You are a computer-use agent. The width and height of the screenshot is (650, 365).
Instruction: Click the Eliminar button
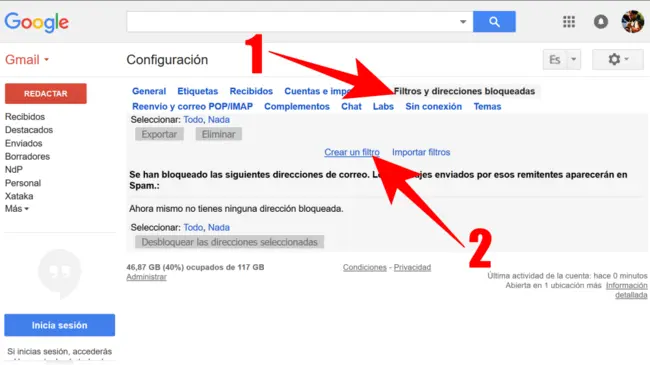pyautogui.click(x=218, y=134)
